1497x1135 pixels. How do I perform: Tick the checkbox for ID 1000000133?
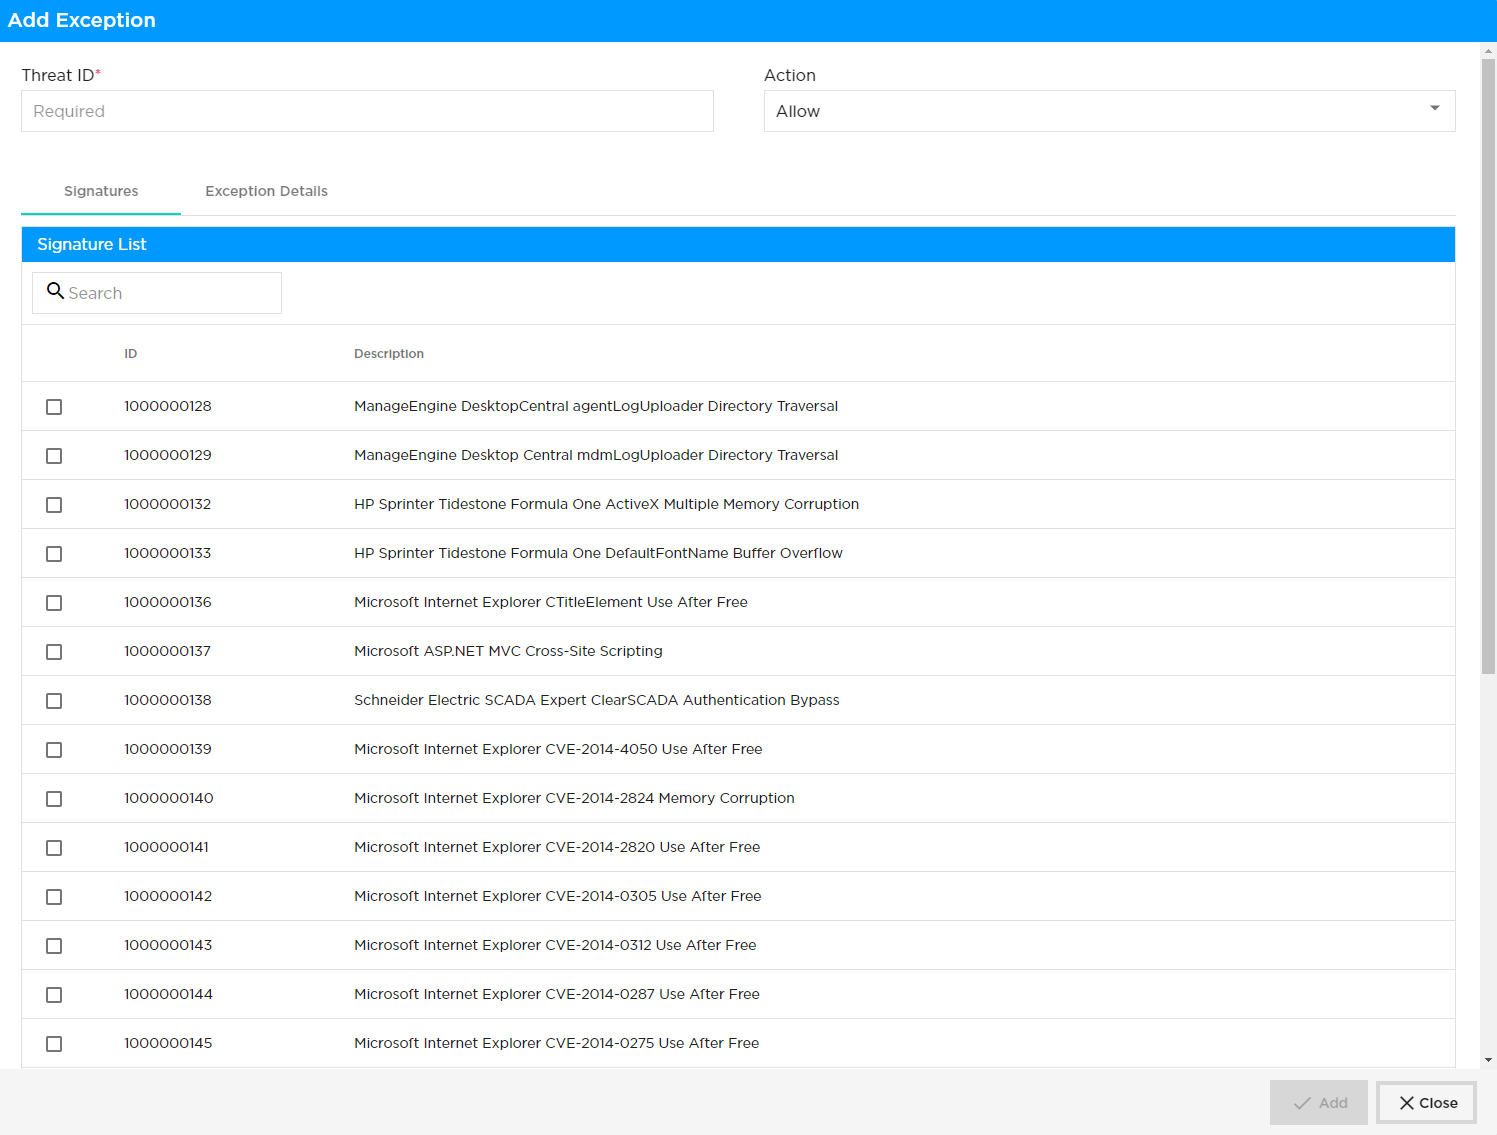(54, 554)
